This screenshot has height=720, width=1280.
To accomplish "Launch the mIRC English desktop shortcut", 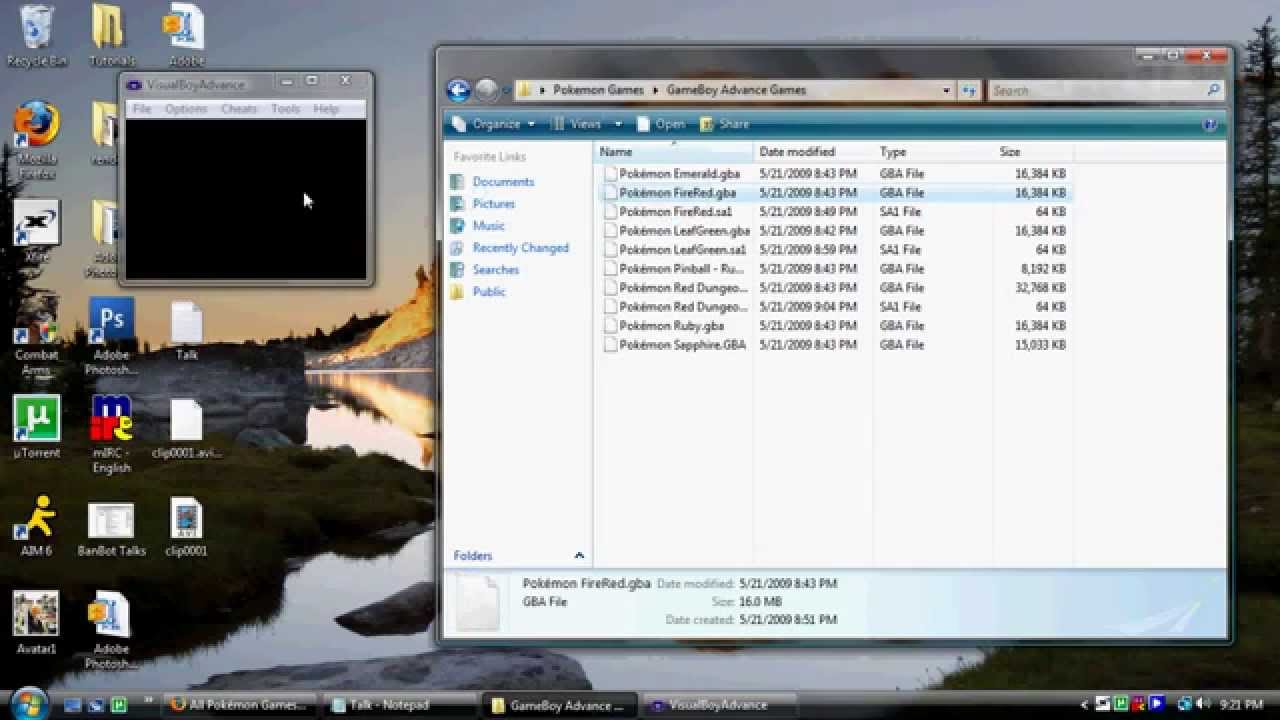I will 111,435.
